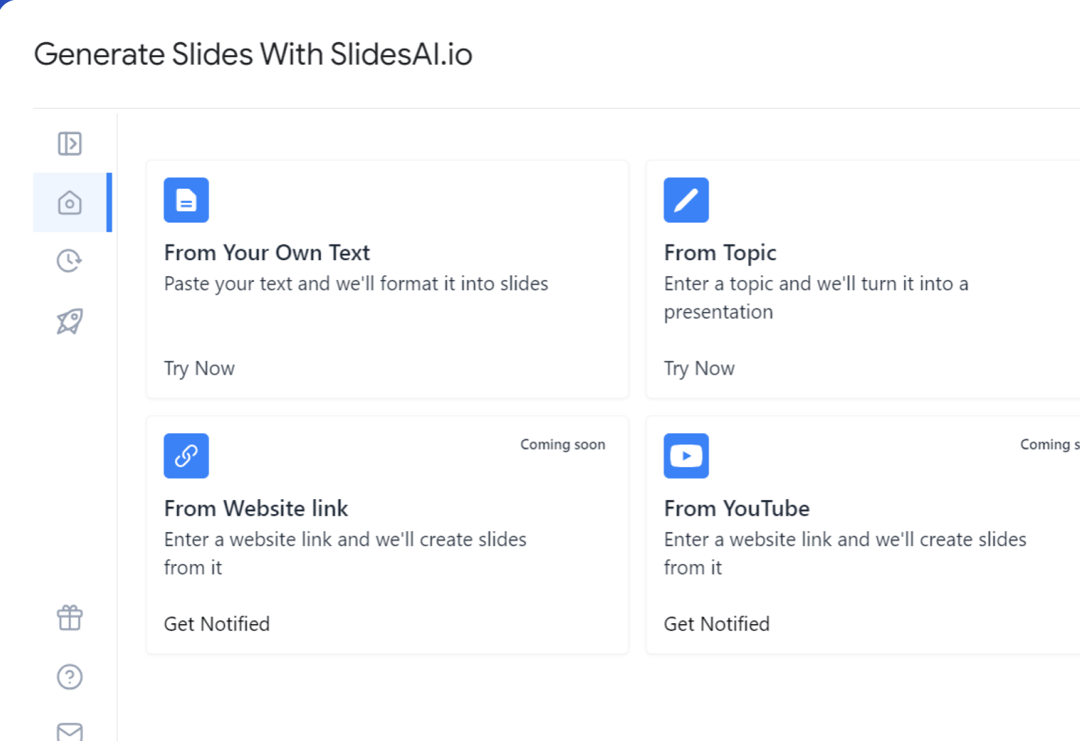
Task: Get Notified under From YouTube
Action: [x=717, y=624]
